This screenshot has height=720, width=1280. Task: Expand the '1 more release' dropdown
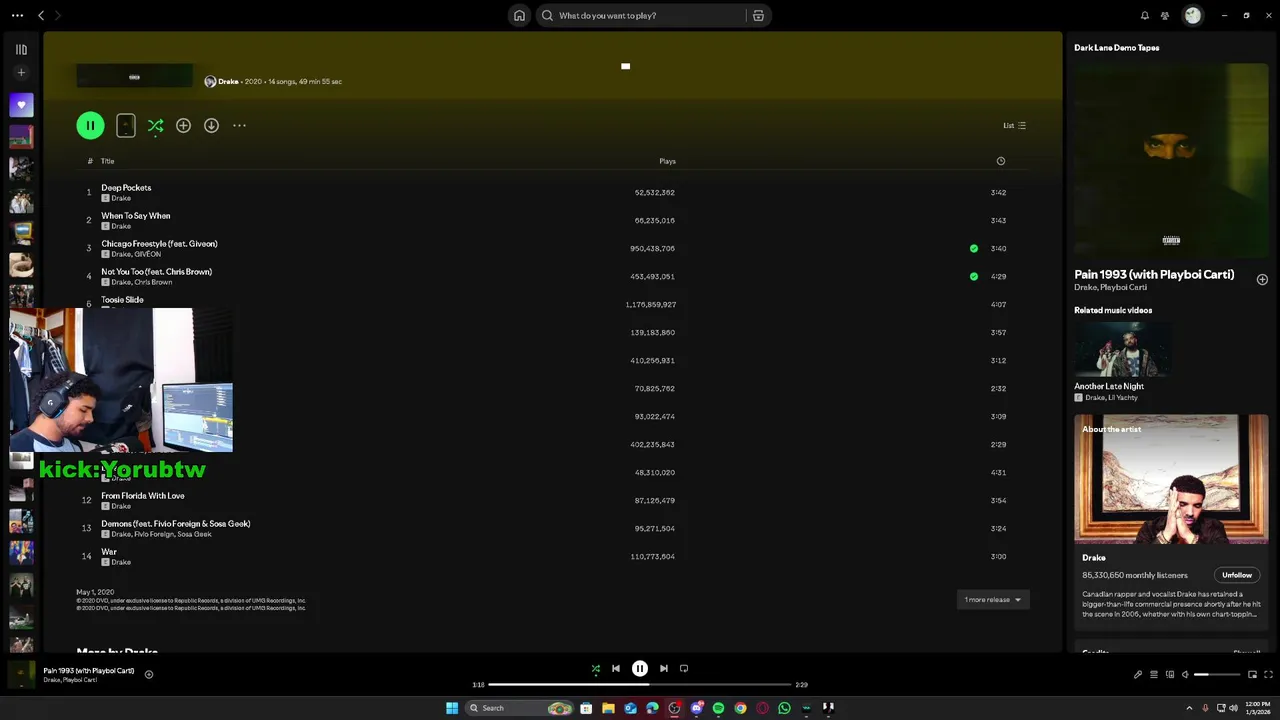993,599
